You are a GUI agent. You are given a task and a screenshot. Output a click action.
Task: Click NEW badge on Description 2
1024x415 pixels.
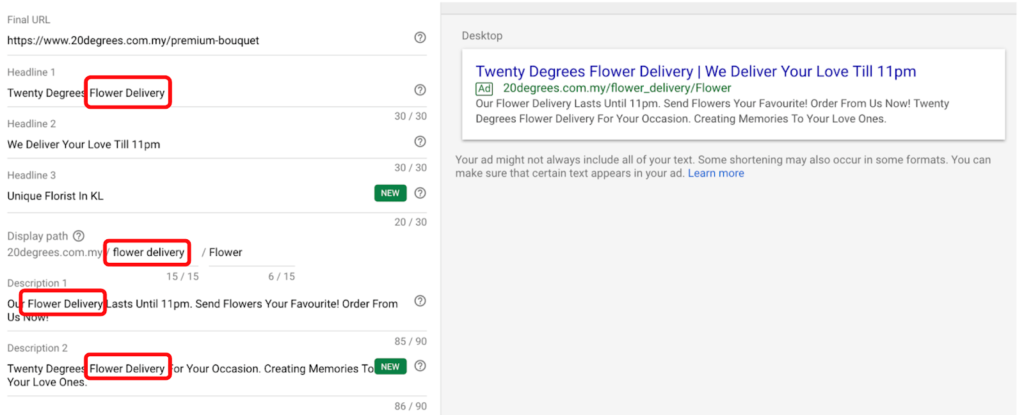pos(391,367)
